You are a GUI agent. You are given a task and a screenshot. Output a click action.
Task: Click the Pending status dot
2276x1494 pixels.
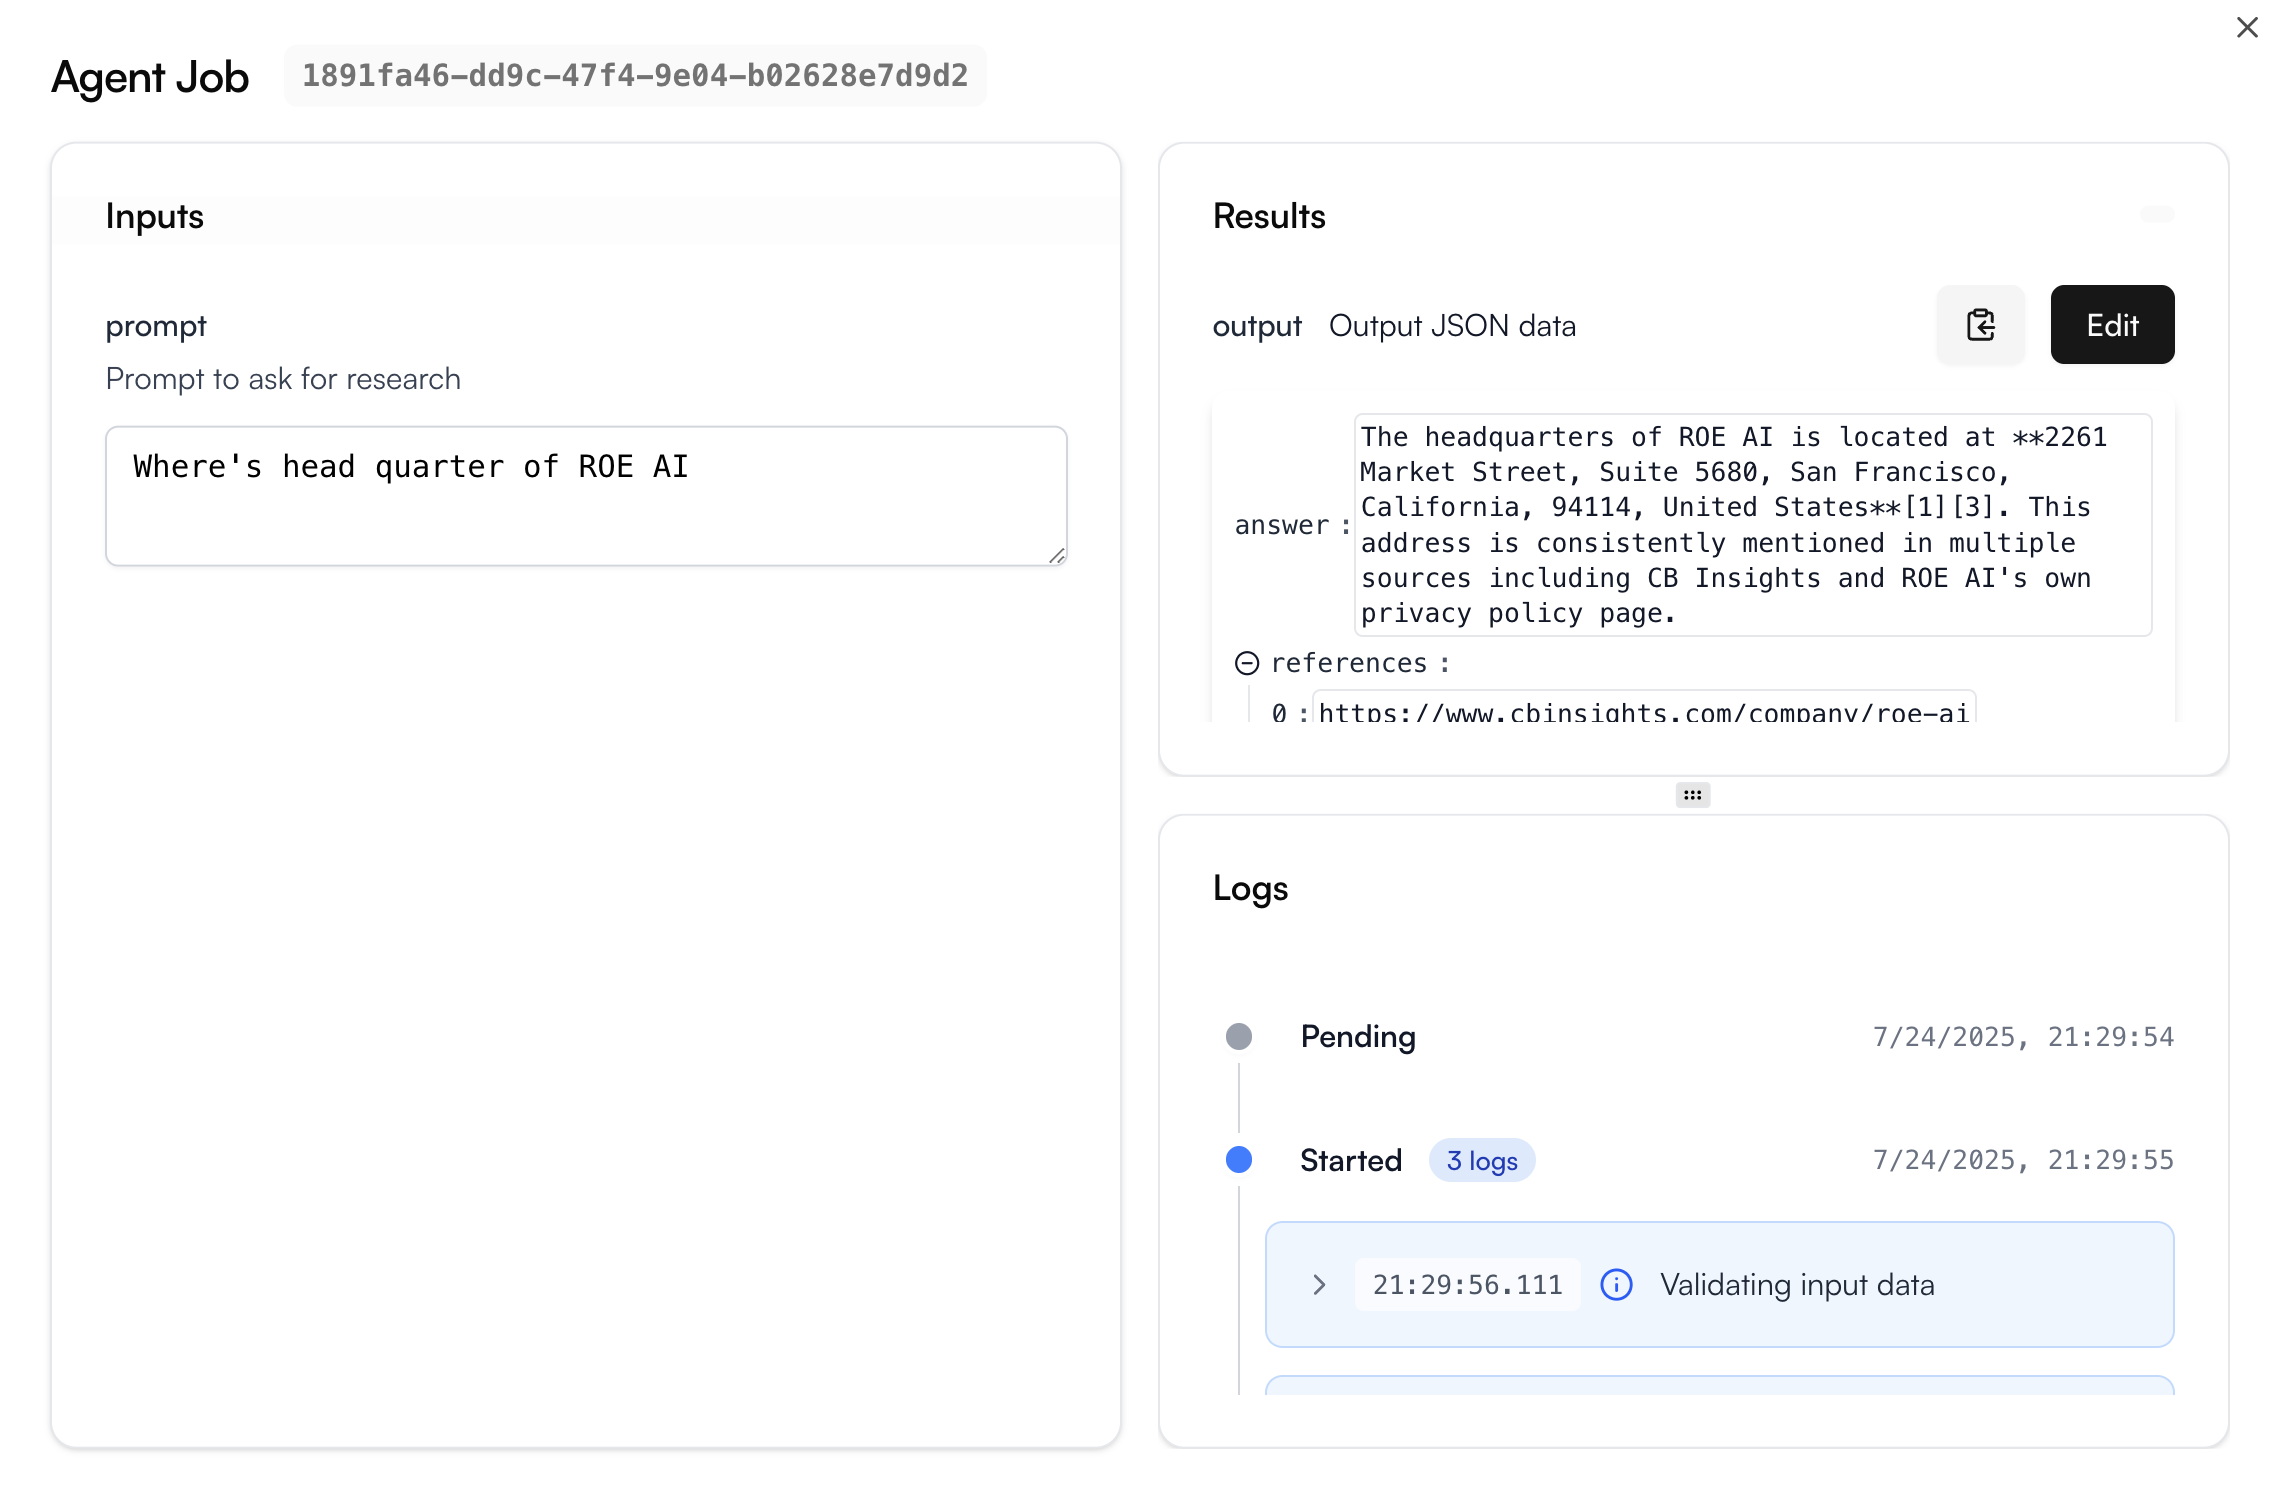point(1239,1037)
